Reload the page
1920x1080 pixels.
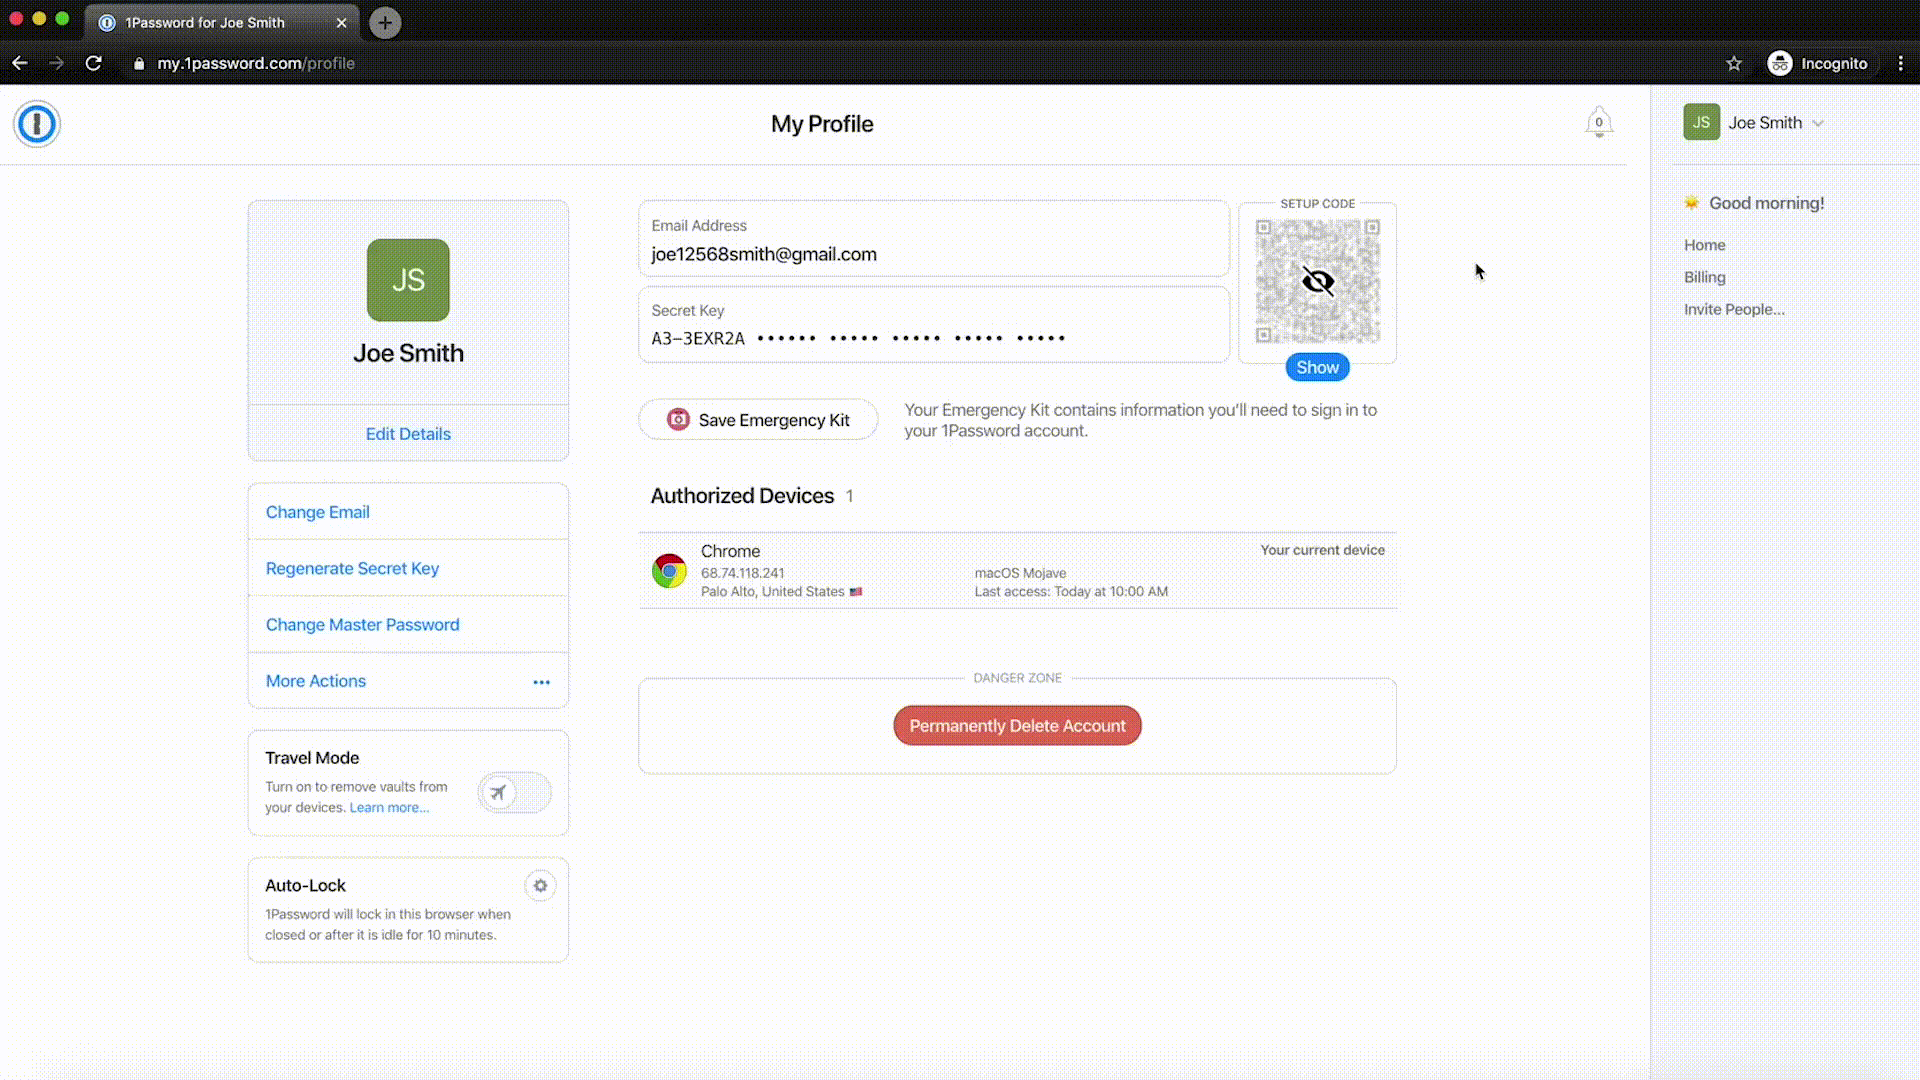[x=93, y=63]
